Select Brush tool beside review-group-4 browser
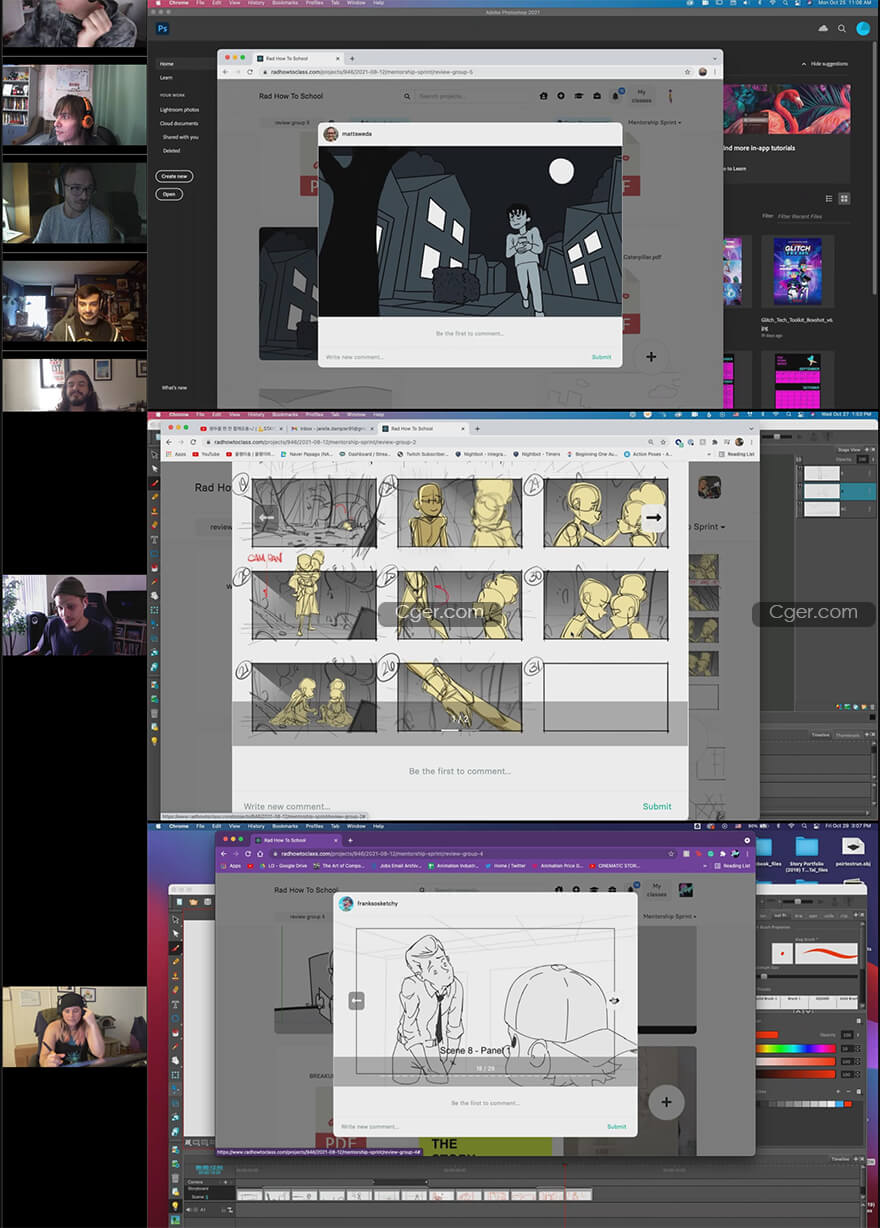 tap(175, 947)
